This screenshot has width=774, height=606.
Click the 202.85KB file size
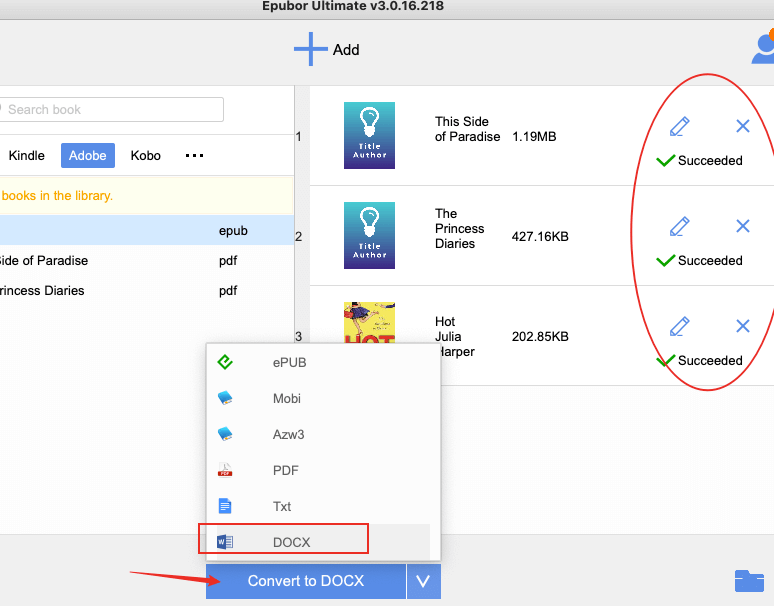tap(540, 337)
